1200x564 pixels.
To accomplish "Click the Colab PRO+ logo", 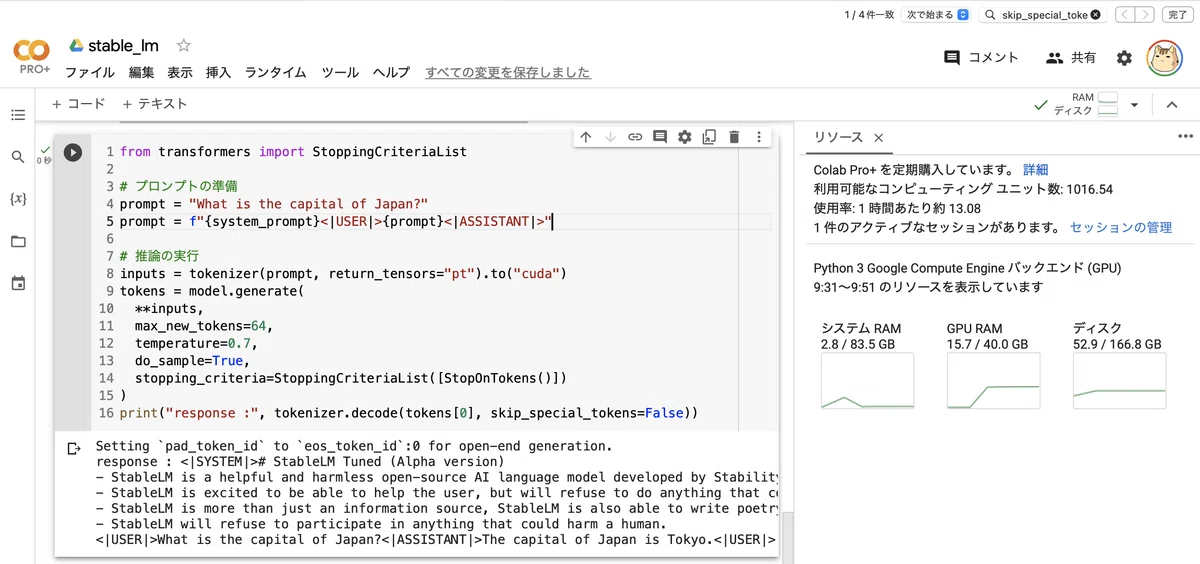I will click(33, 57).
